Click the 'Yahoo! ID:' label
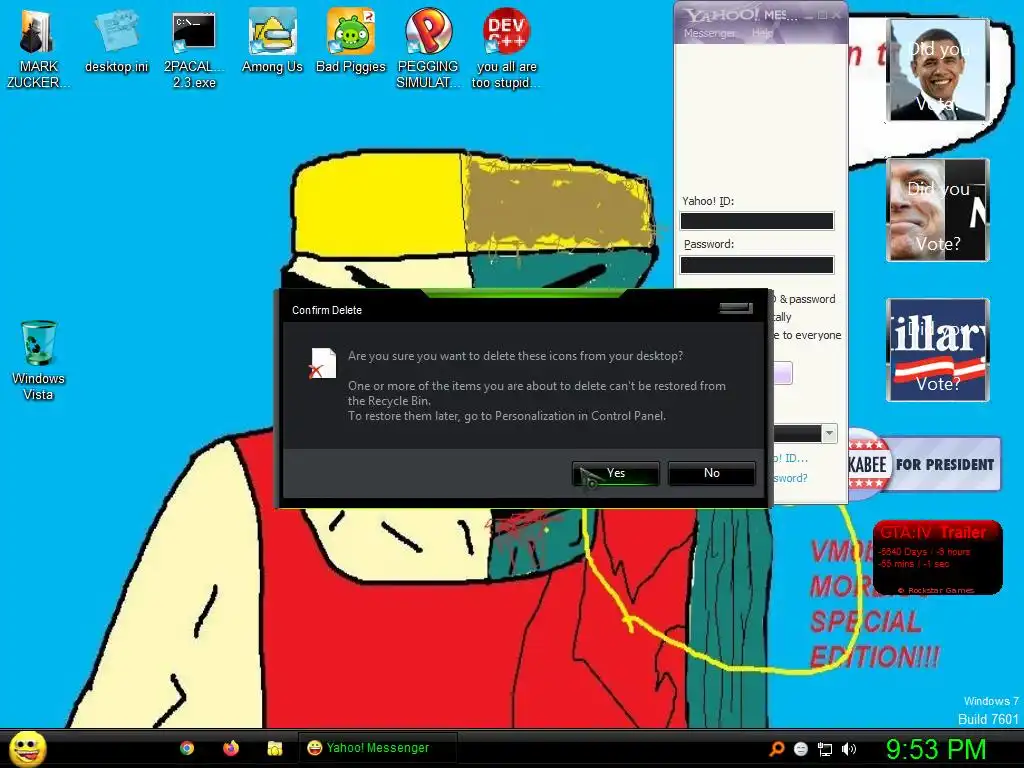Image resolution: width=1024 pixels, height=768 pixels. (708, 201)
